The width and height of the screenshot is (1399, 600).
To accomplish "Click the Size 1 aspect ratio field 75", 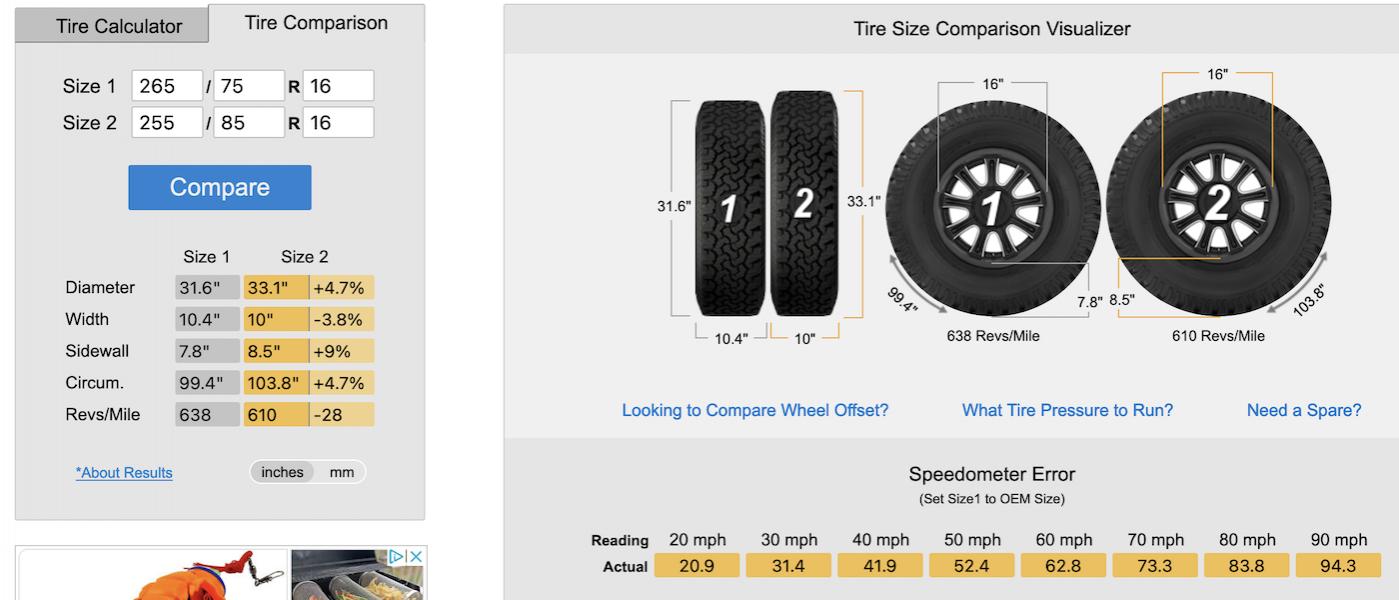I will click(249, 86).
